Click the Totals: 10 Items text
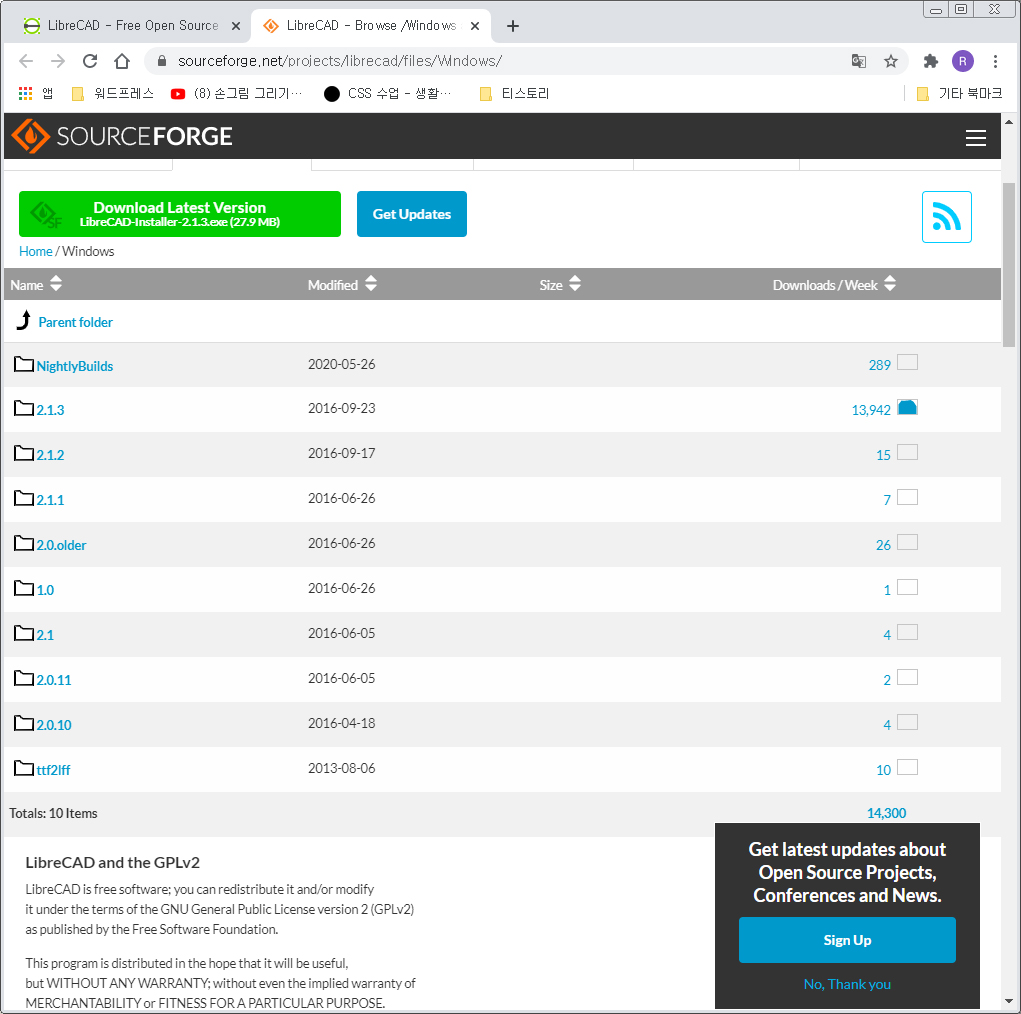Image resolution: width=1021 pixels, height=1014 pixels. pyautogui.click(x=53, y=813)
